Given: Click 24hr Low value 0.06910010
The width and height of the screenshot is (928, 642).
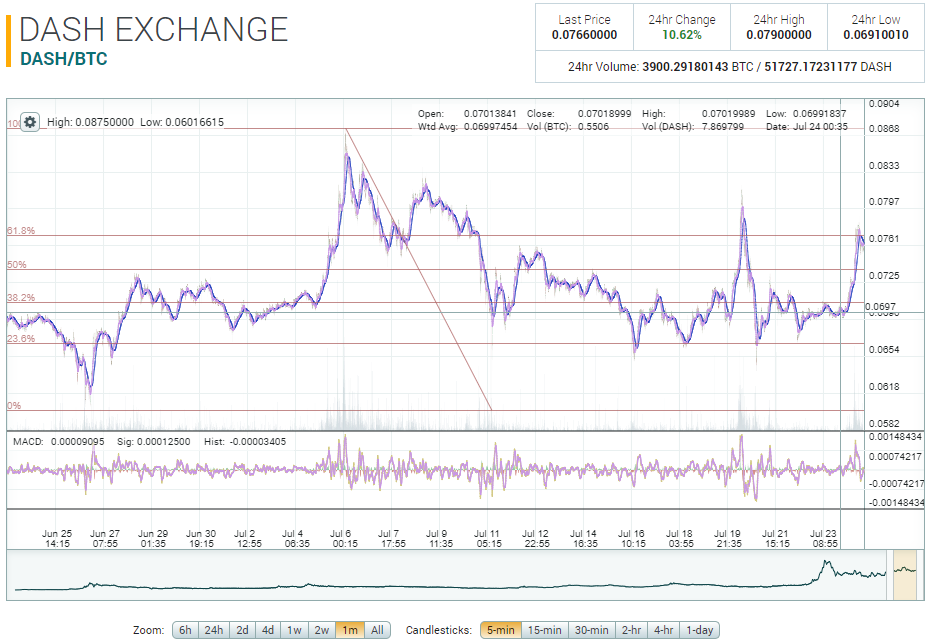Looking at the screenshot, I should 876,35.
